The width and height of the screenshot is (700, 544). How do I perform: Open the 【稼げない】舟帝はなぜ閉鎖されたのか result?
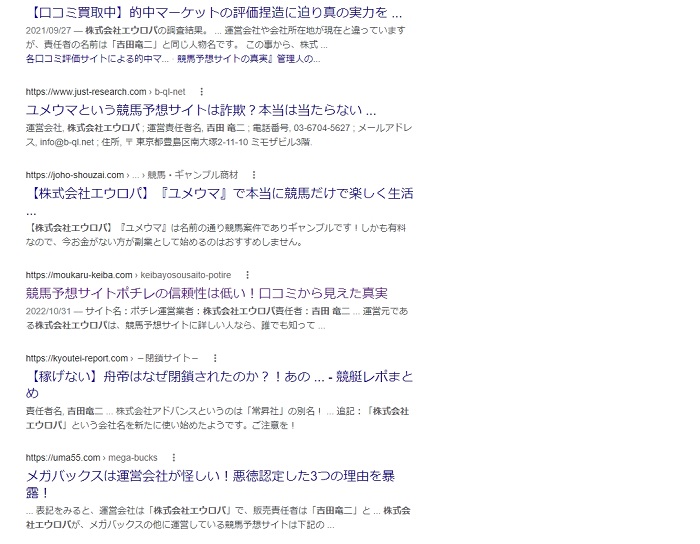tap(219, 377)
